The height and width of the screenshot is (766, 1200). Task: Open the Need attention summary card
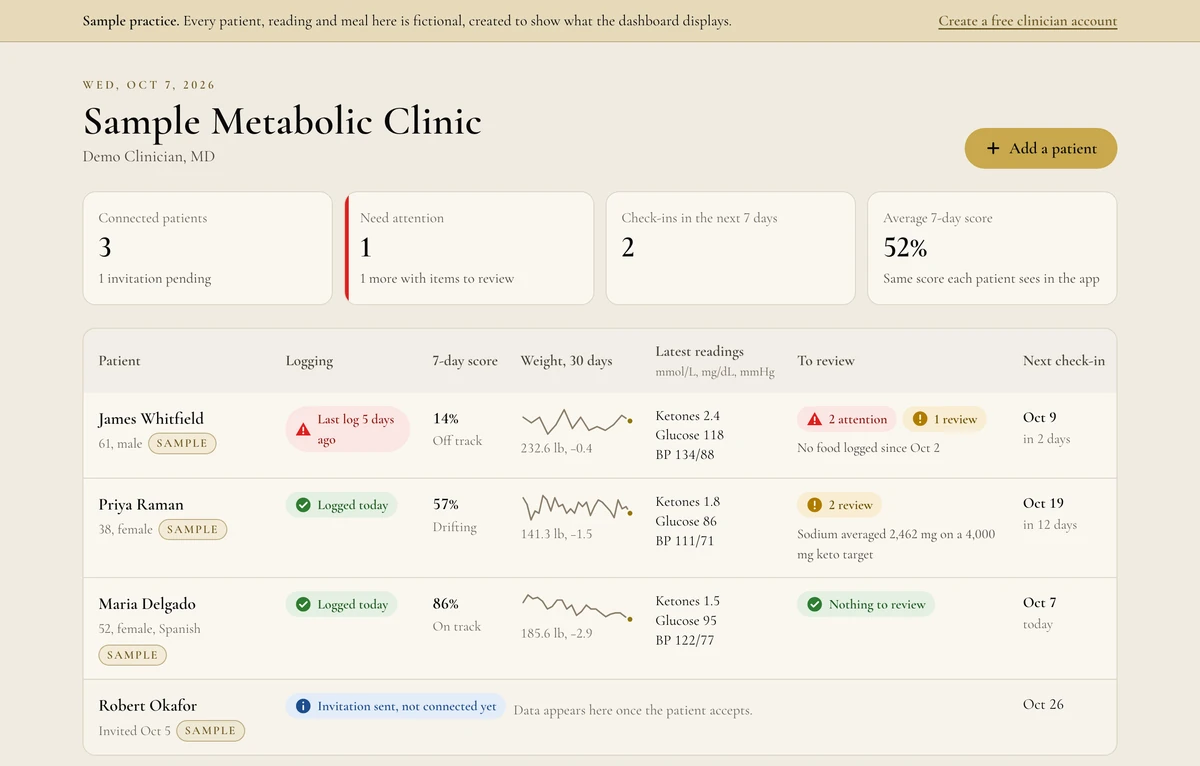point(469,248)
